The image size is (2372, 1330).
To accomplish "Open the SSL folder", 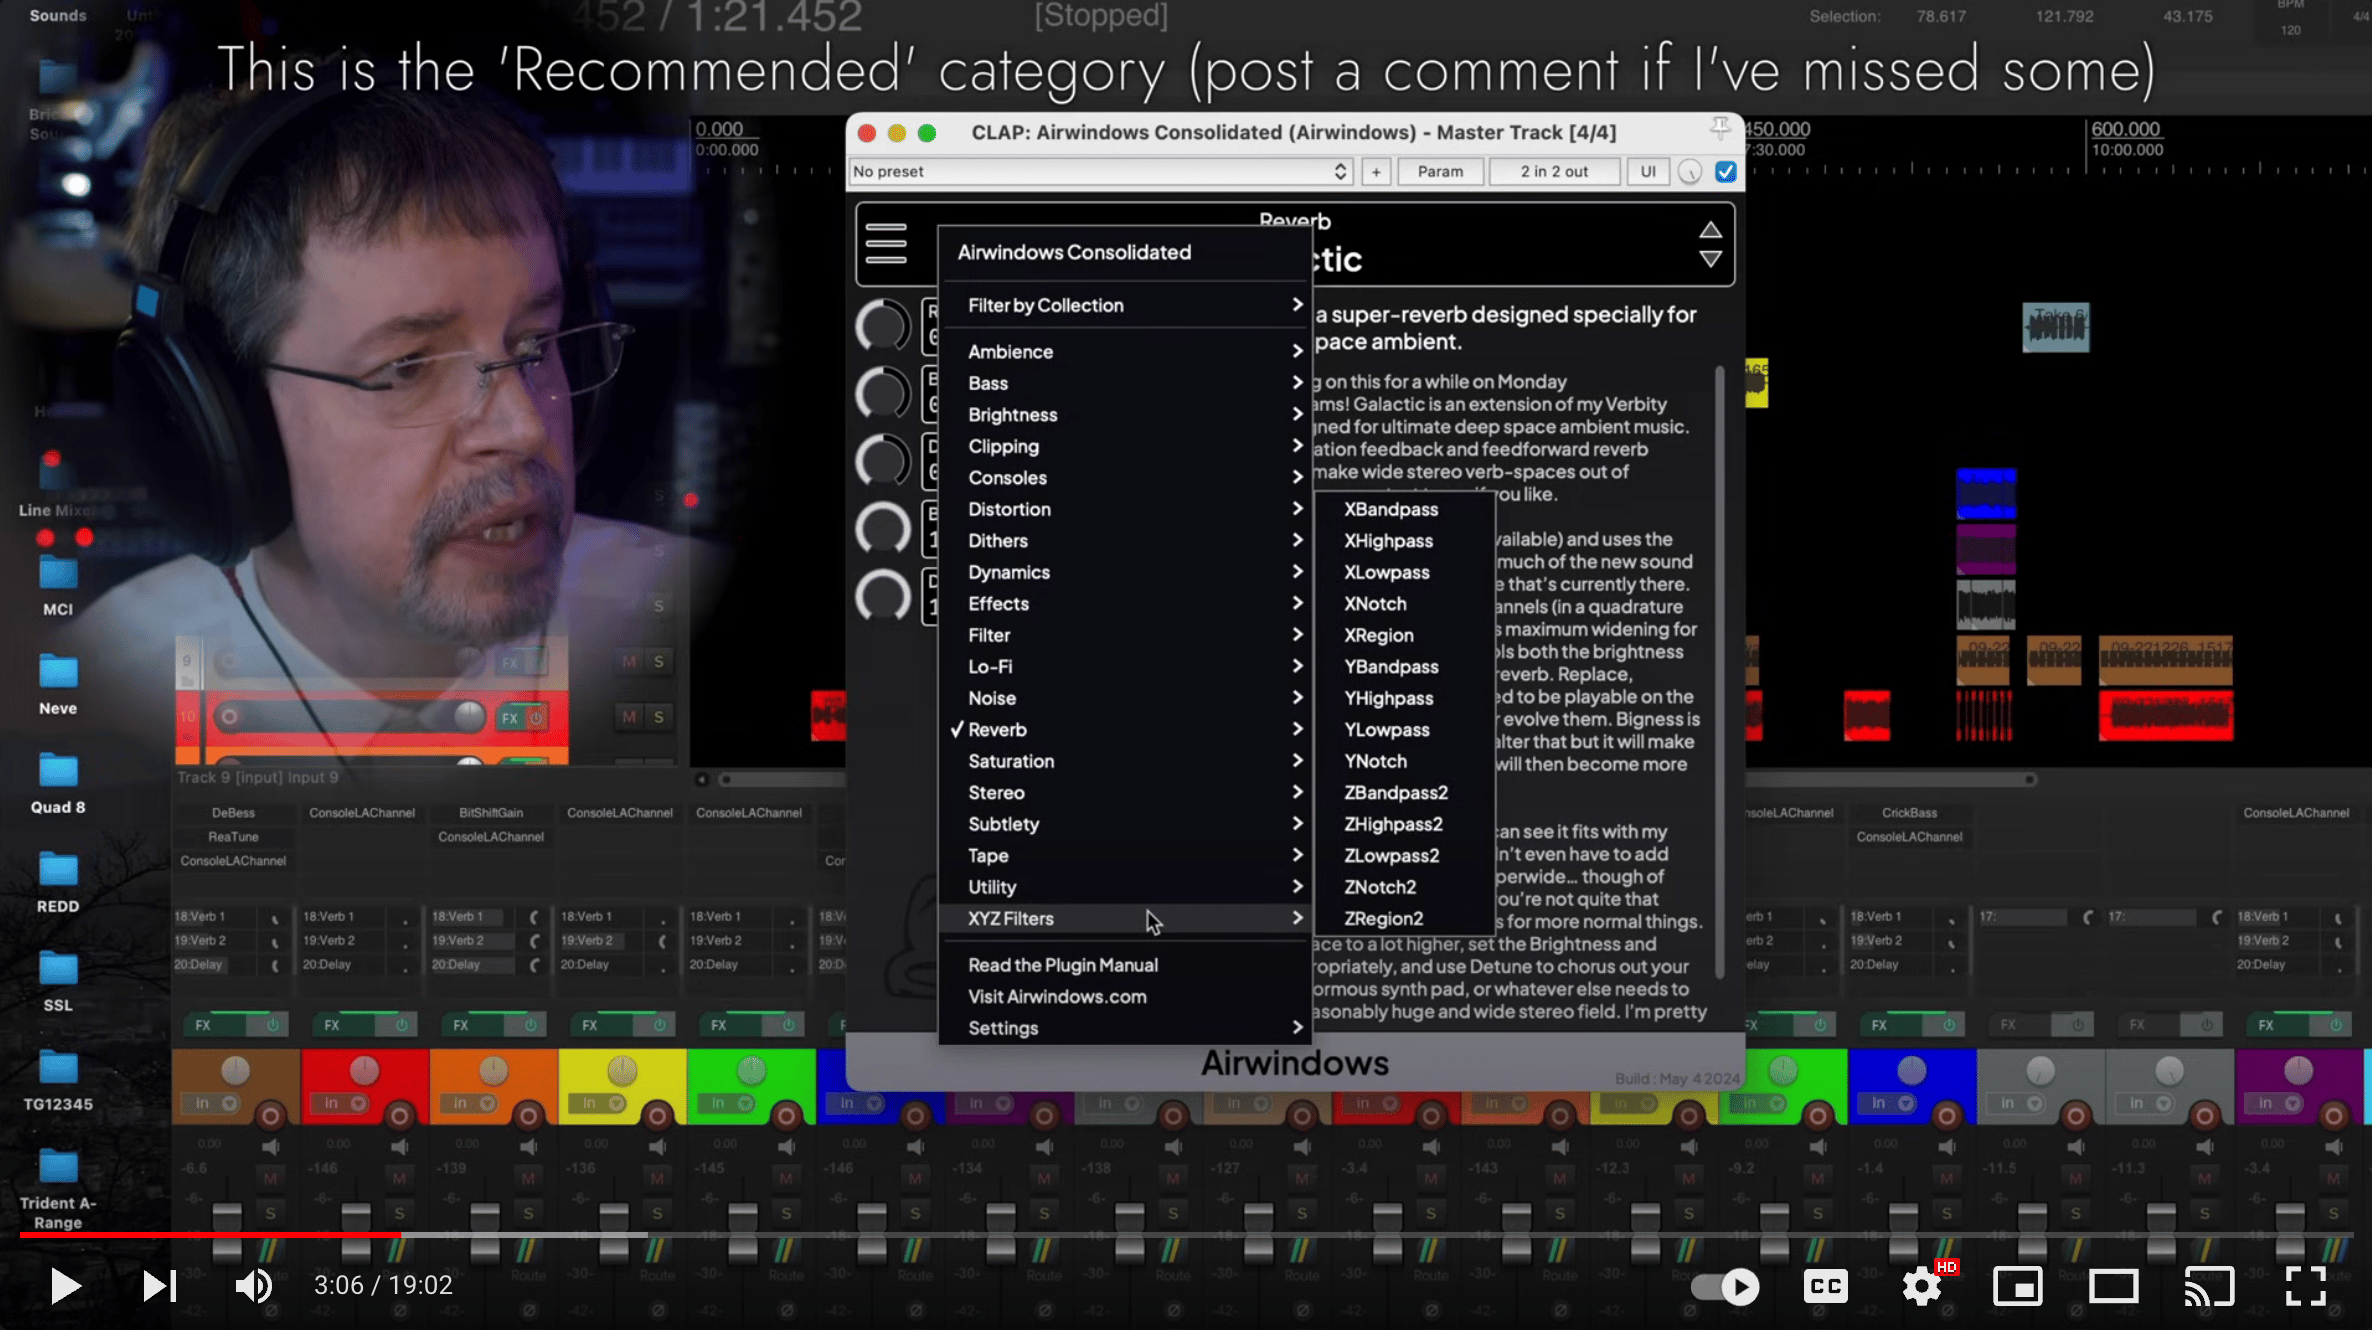I will 58,982.
